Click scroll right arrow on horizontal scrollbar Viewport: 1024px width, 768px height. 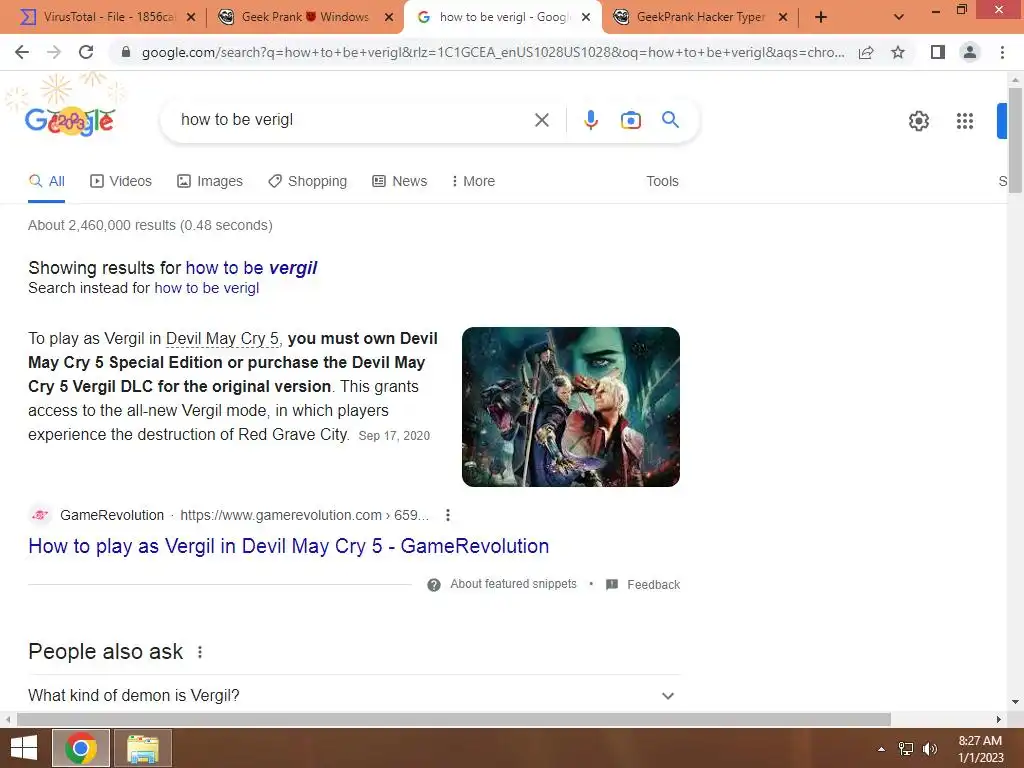click(x=999, y=719)
